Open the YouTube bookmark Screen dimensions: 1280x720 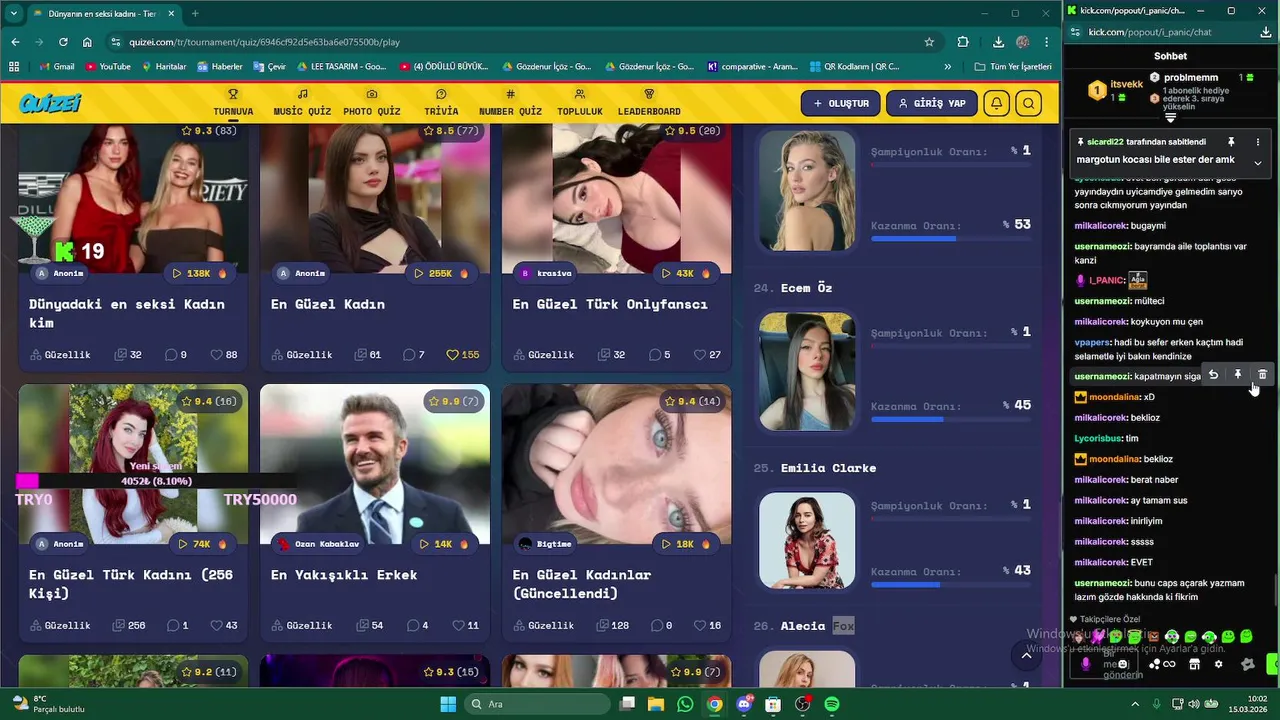108,67
